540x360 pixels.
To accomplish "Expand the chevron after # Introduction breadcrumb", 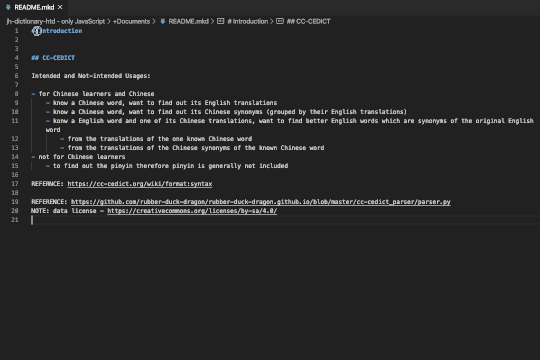I will tap(272, 21).
